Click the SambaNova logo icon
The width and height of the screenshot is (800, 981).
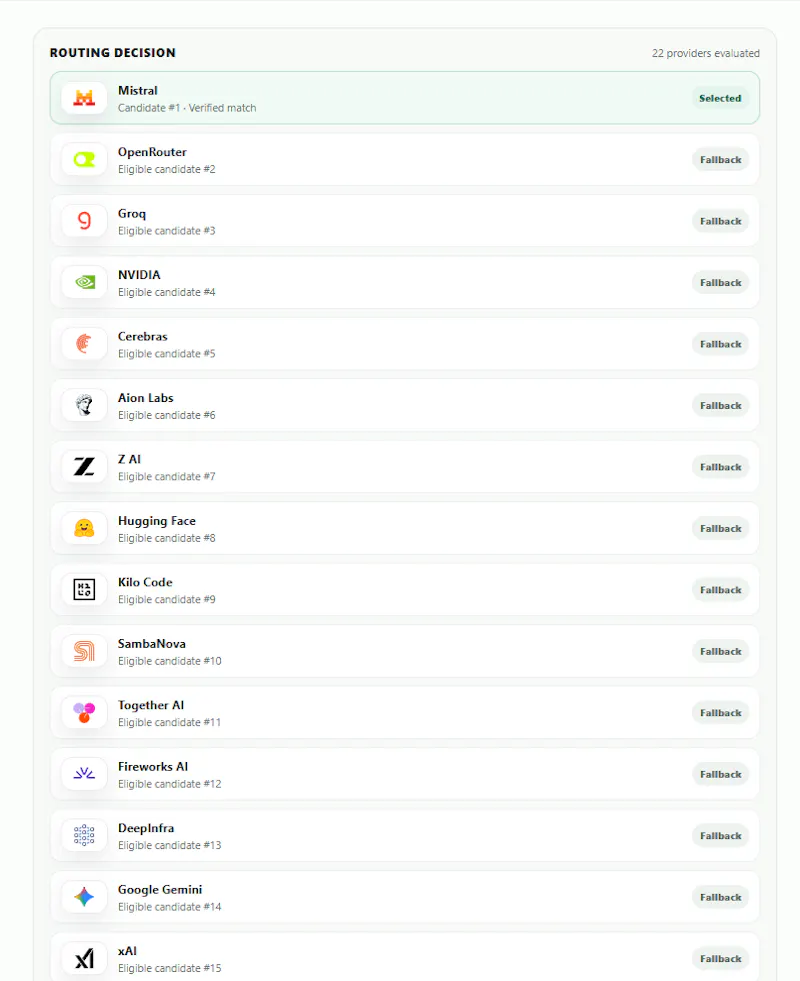84,651
